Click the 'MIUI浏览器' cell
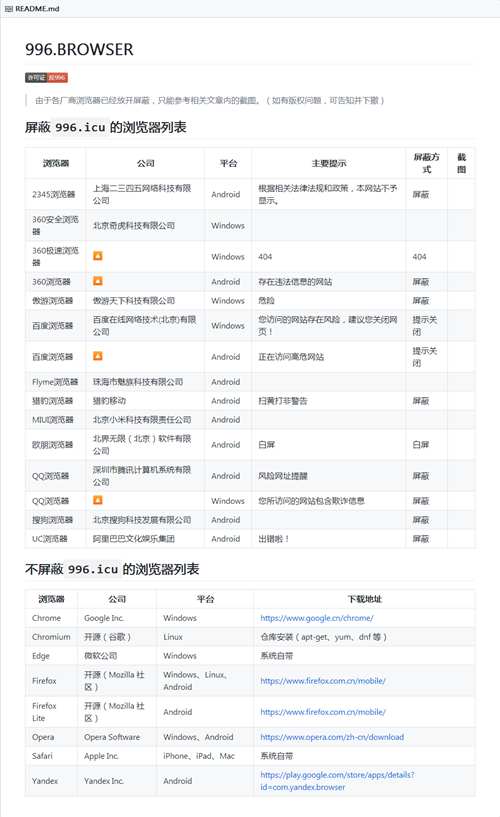This screenshot has height=817, width=500. point(53,419)
